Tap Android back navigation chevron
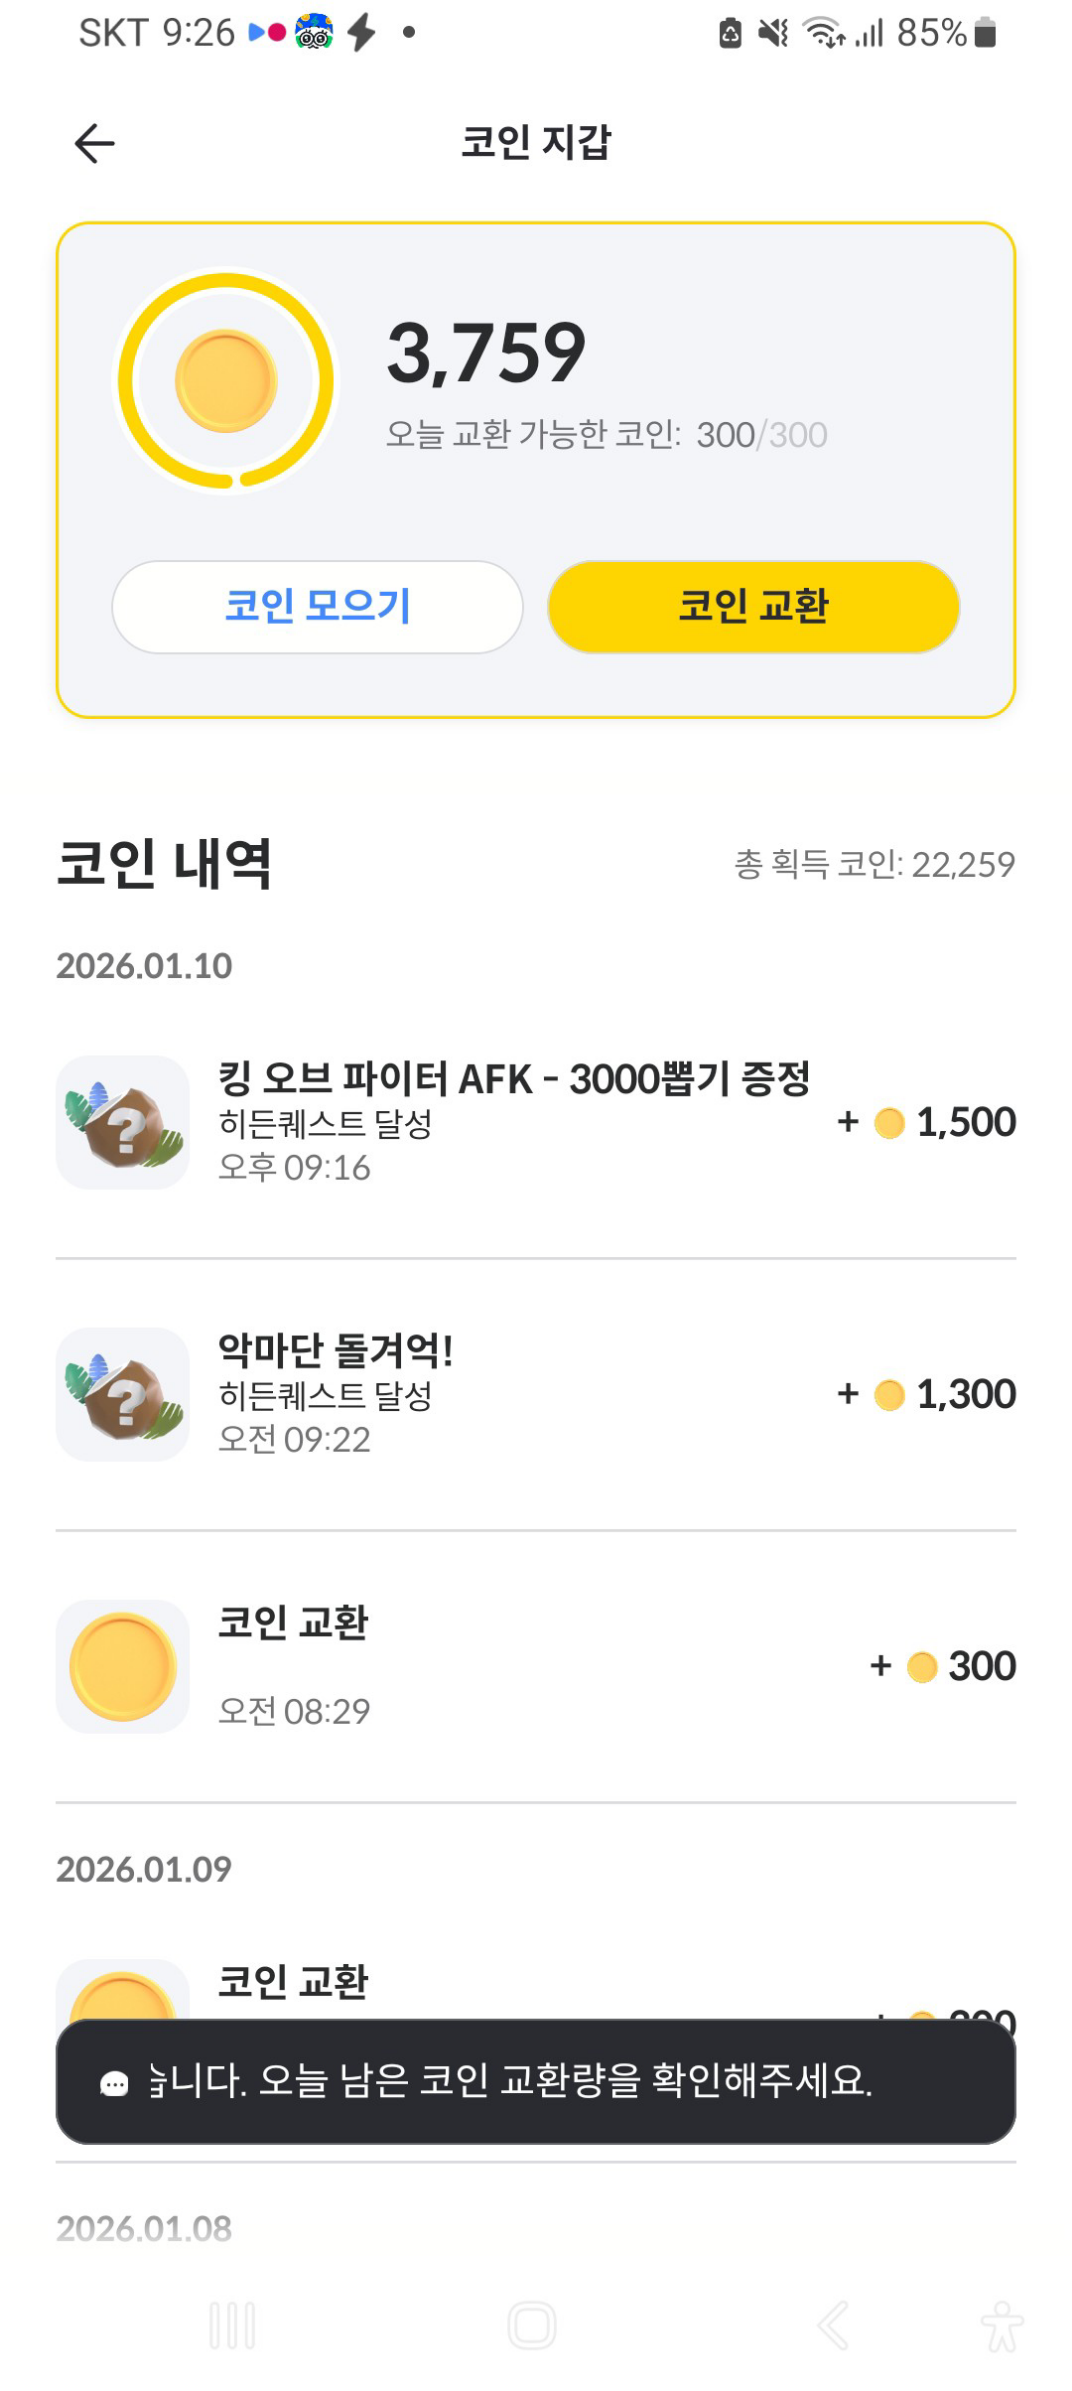Image resolution: width=1072 pixels, height=2391 pixels. pos(833,2325)
